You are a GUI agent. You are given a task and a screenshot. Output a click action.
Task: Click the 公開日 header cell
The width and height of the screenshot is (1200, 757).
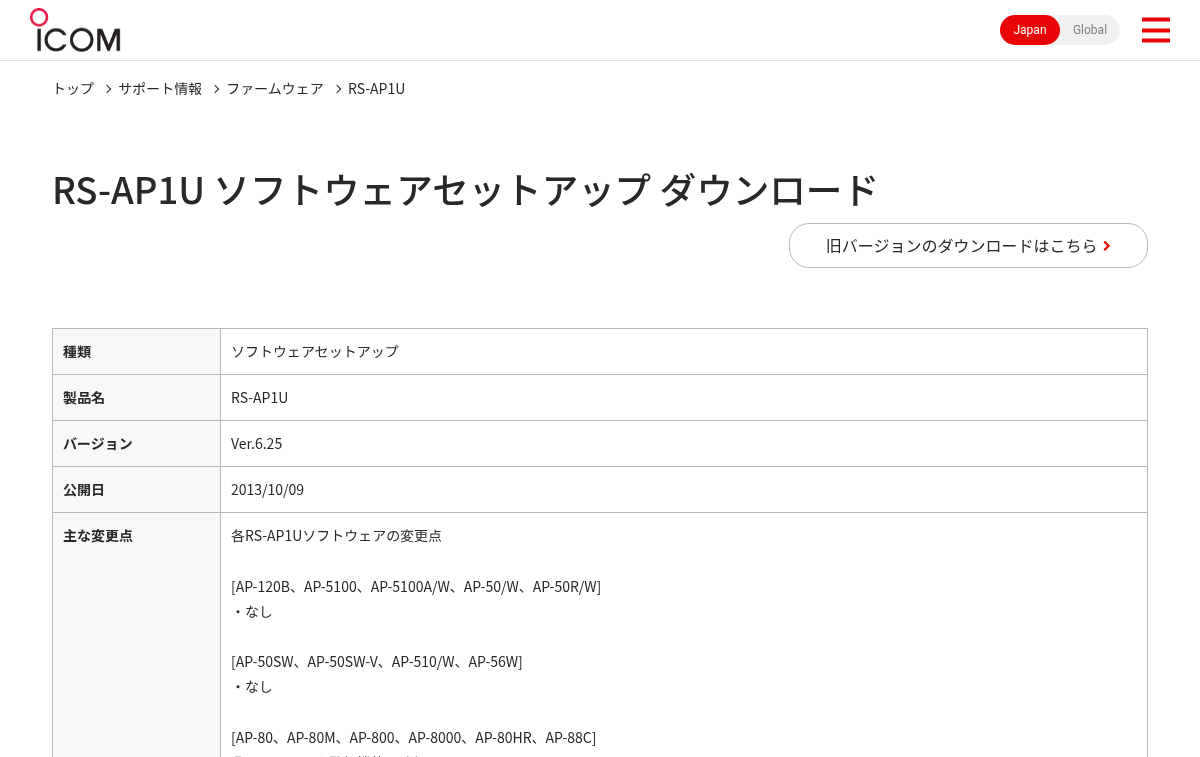(136, 489)
